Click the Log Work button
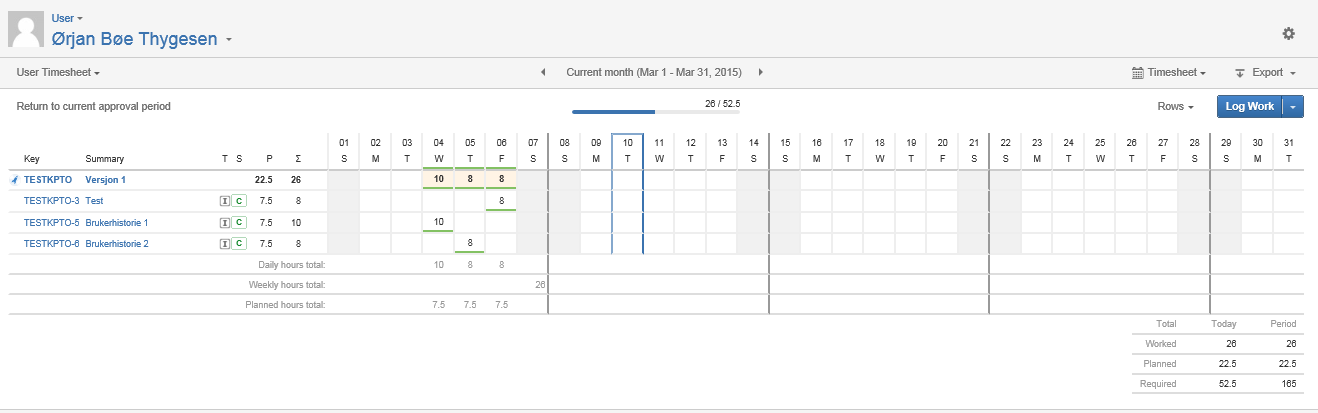1318x413 pixels. click(1250, 106)
